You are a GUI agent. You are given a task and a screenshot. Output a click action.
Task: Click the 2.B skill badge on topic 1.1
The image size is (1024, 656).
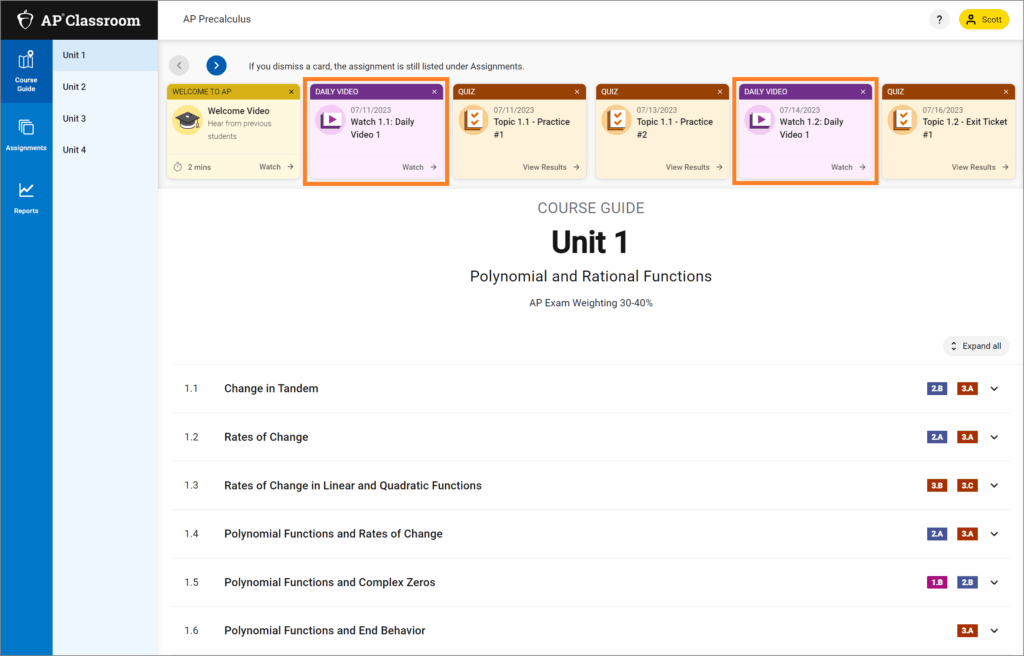(937, 389)
